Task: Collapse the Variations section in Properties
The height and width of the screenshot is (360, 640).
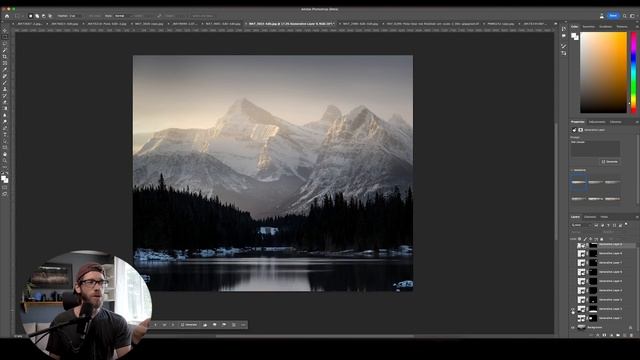Action: pos(572,170)
